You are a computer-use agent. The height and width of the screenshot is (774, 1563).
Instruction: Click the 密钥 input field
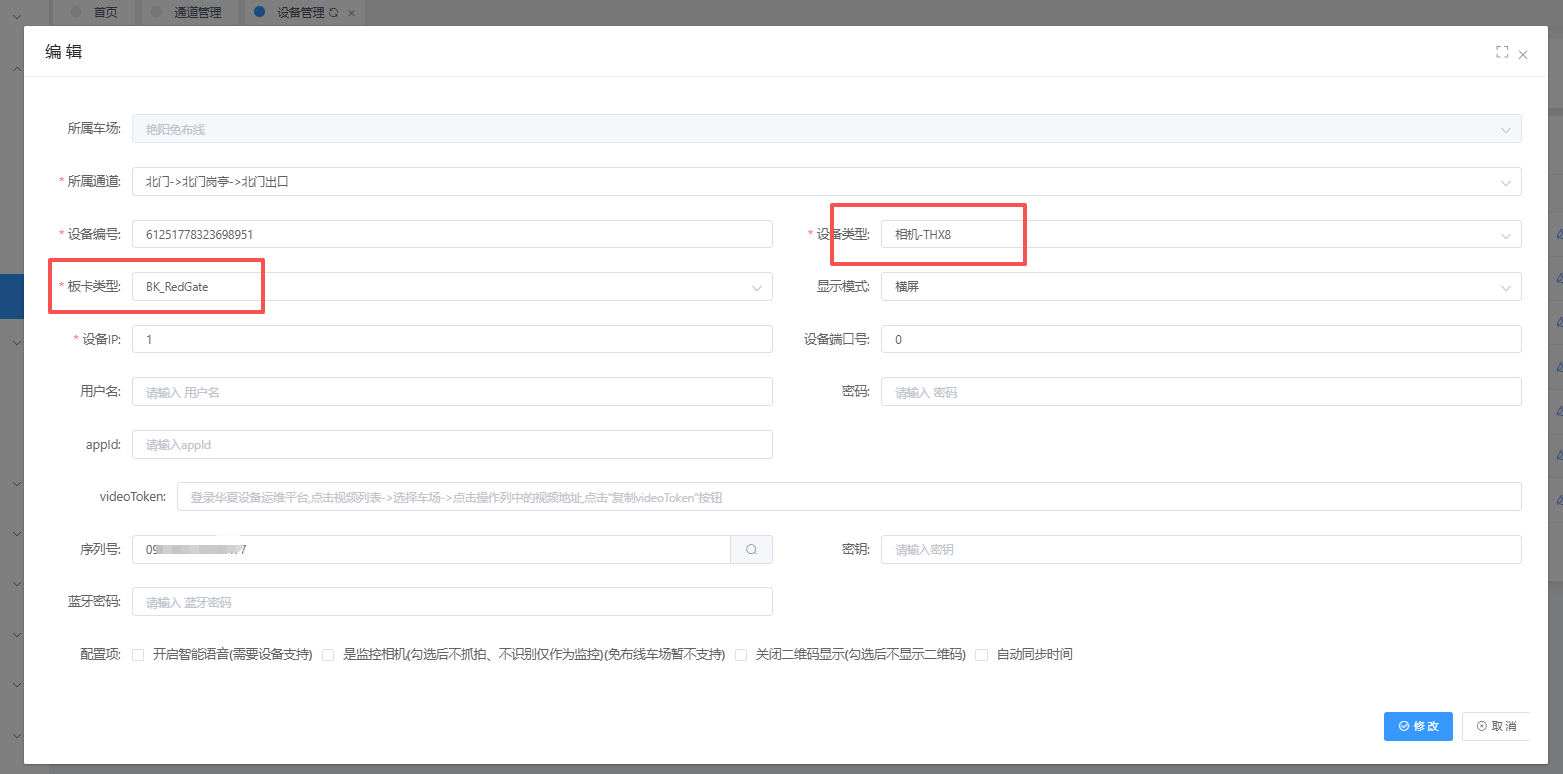[1201, 549]
